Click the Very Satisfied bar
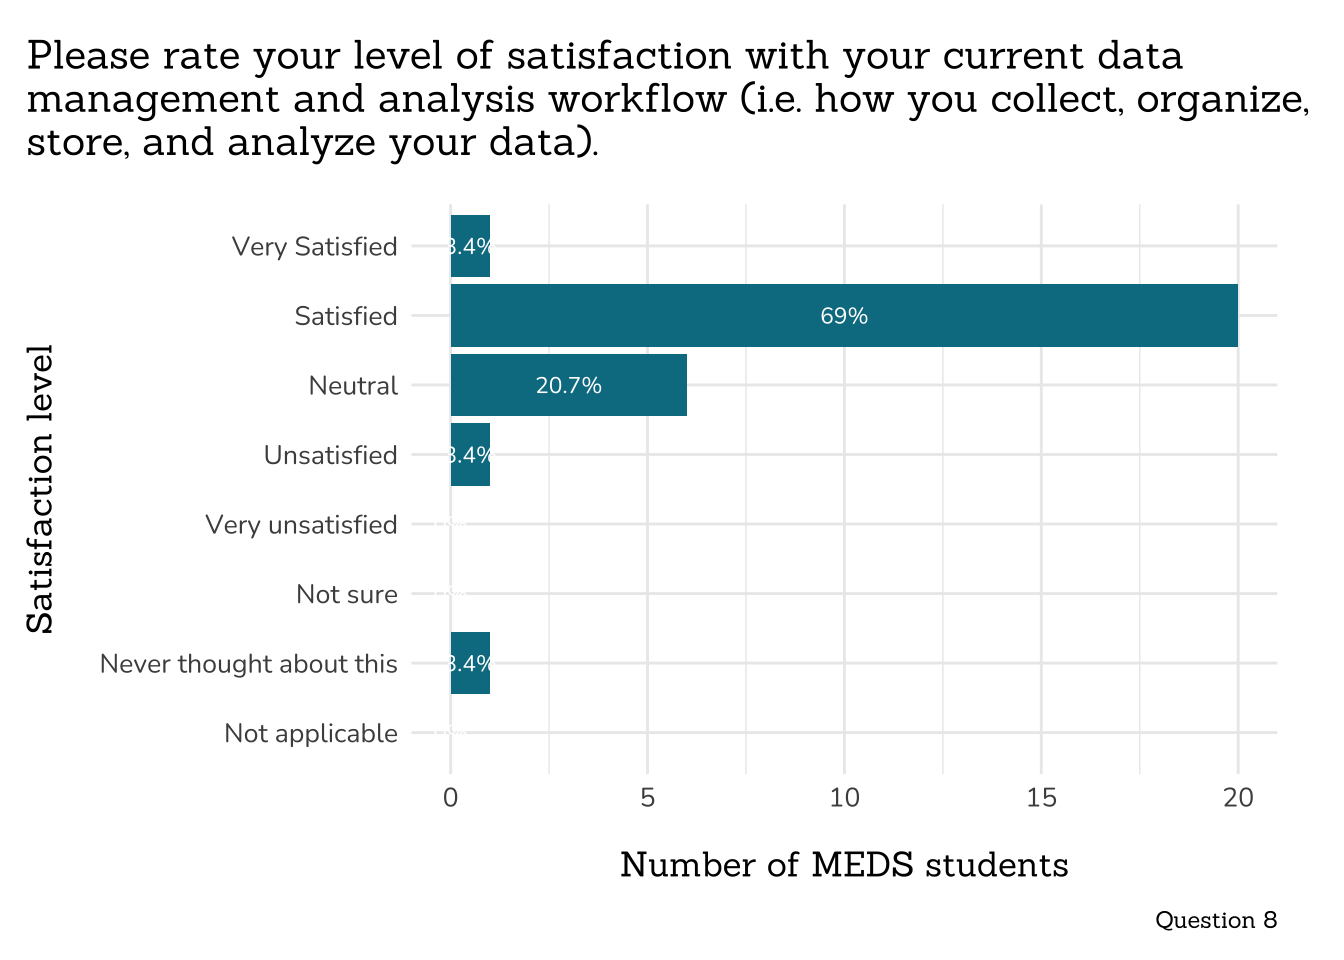 [470, 246]
